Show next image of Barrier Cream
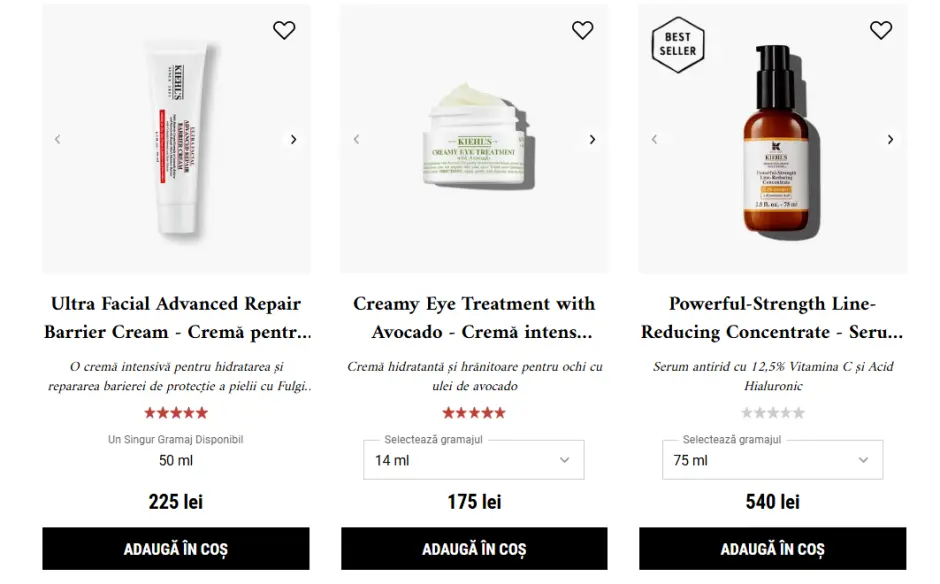This screenshot has height=584, width=940. coord(293,140)
